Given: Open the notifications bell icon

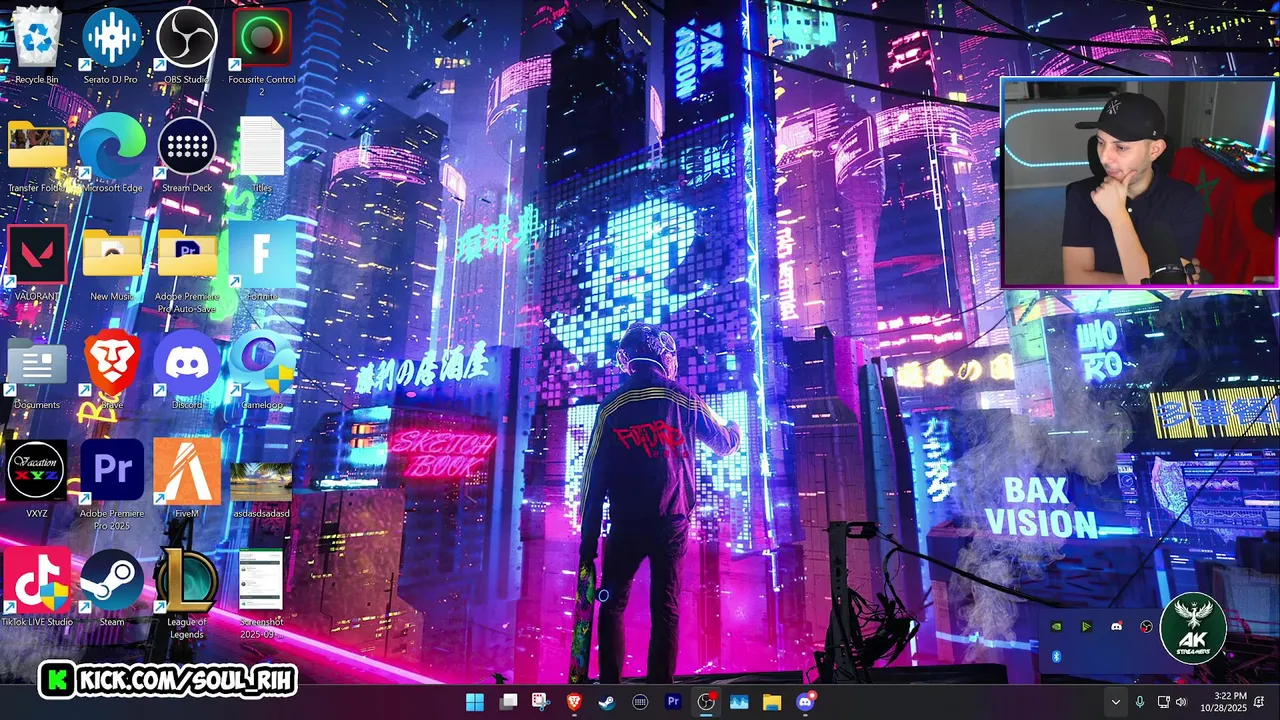Looking at the screenshot, I should (1259, 702).
